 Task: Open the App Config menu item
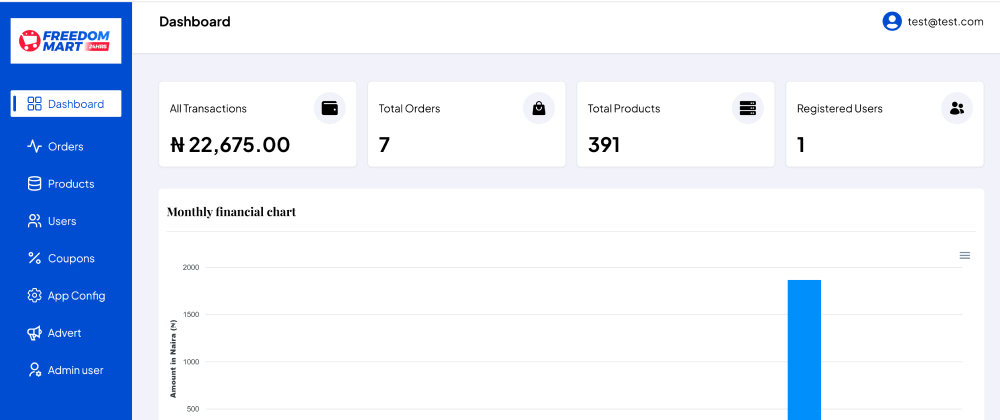click(x=66, y=296)
